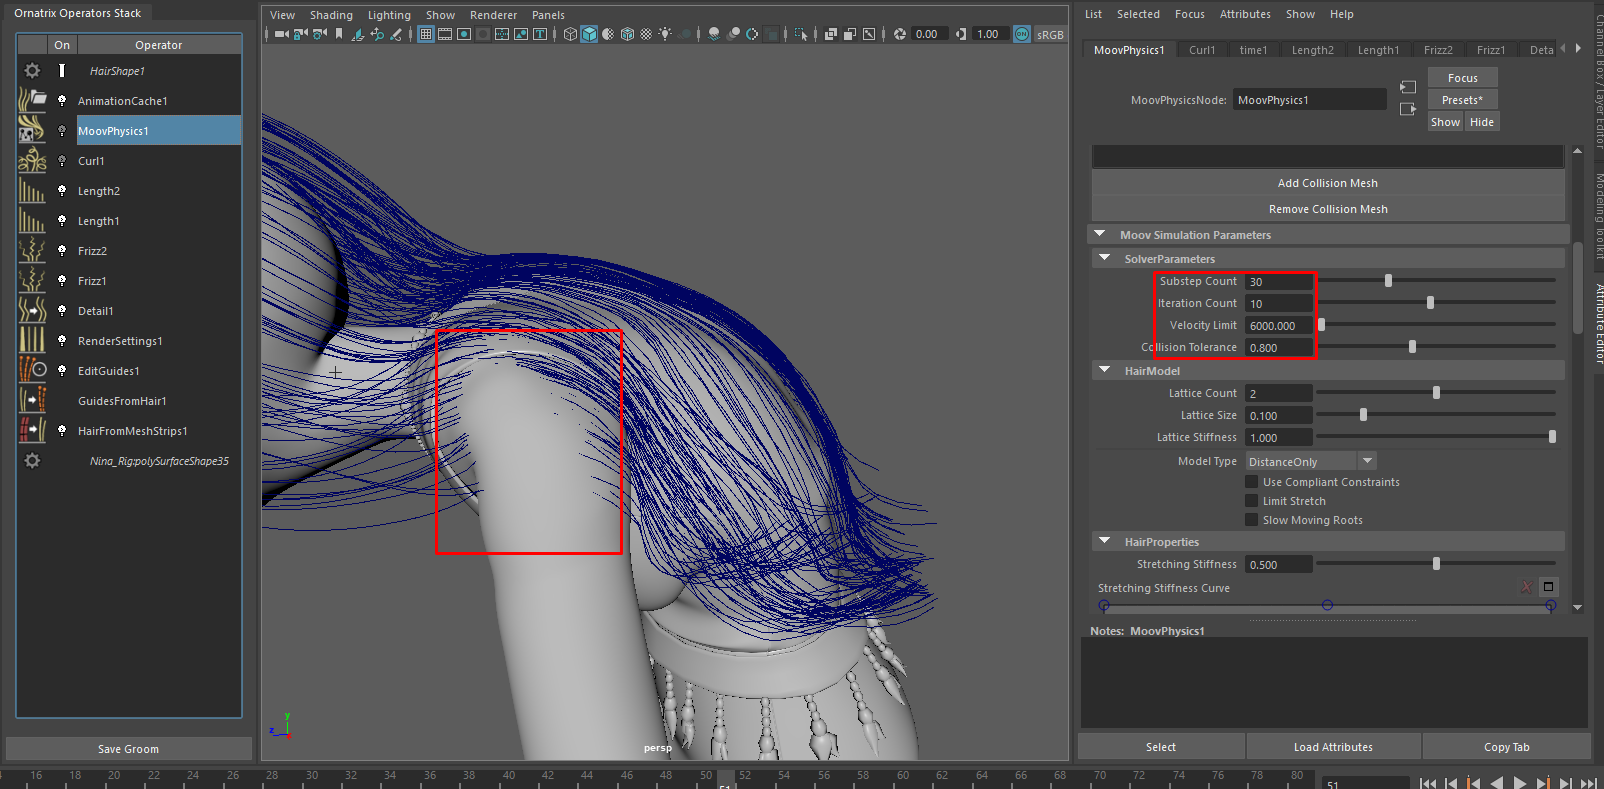Toggle the viewport grid icon
The height and width of the screenshot is (789, 1604).
tap(426, 34)
